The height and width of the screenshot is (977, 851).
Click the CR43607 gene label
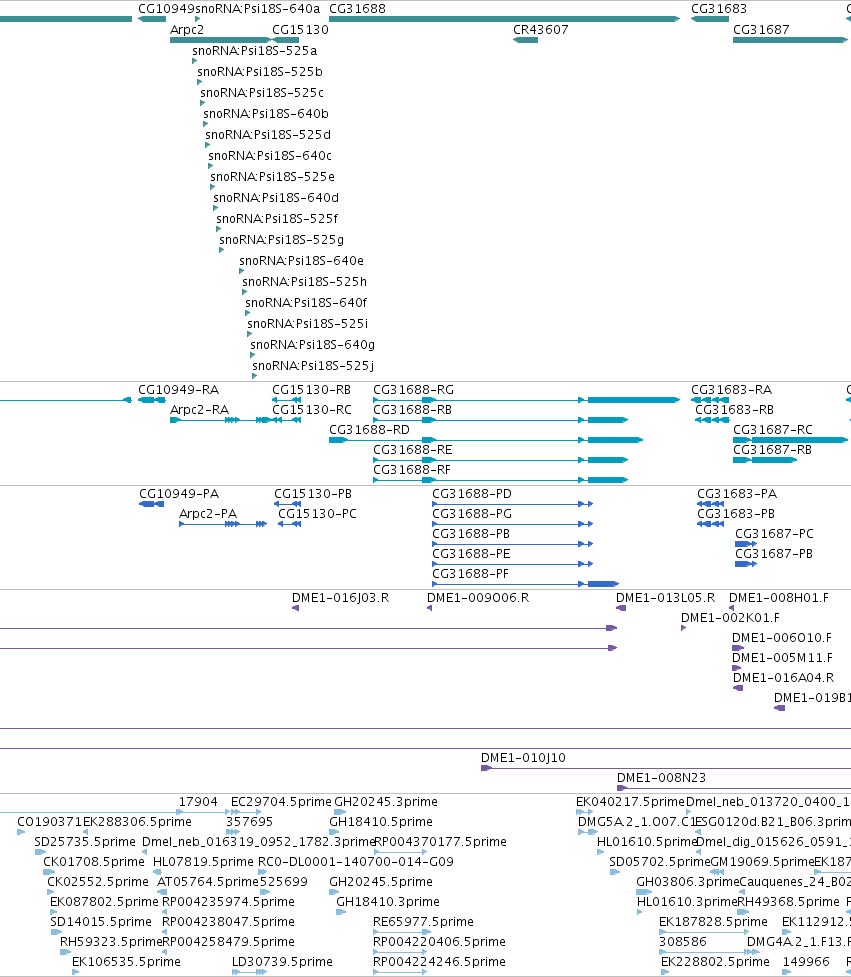[541, 29]
